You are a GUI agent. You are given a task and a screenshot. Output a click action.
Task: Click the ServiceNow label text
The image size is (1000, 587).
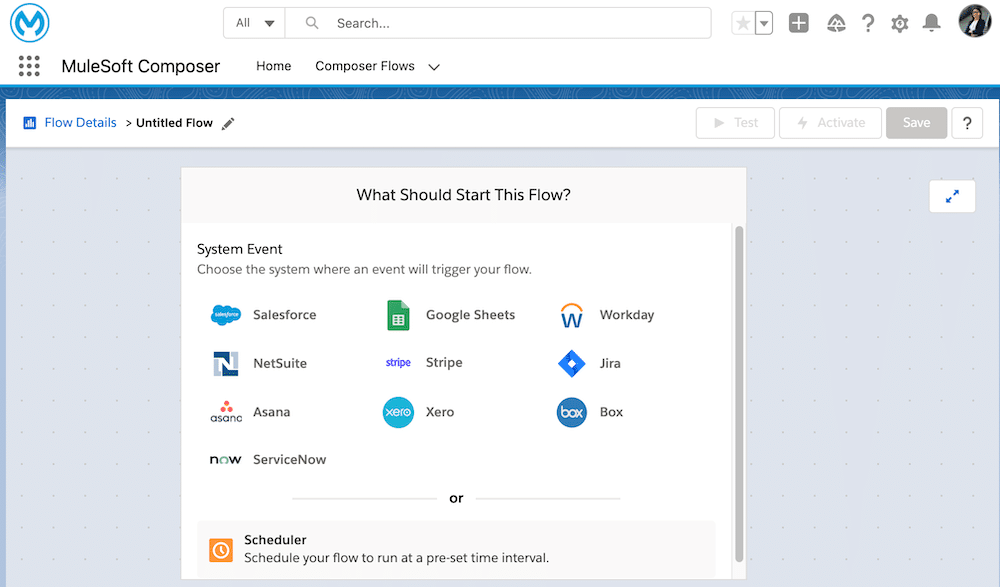(290, 459)
